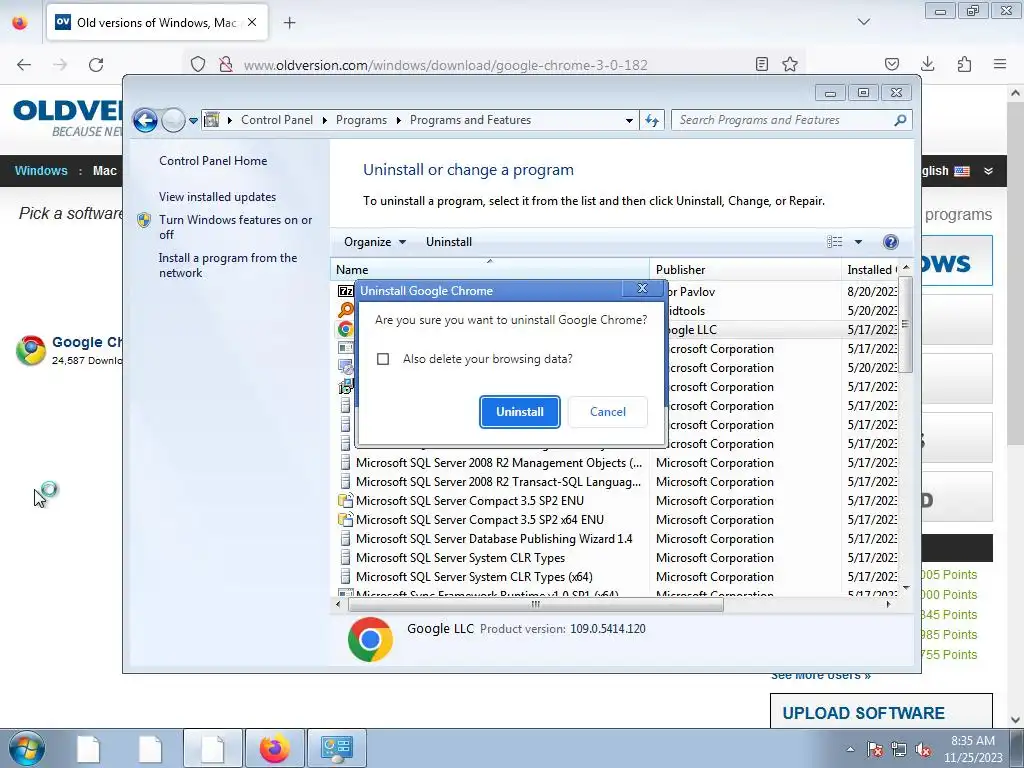Screen dimensions: 1024x768
Task: Bookmark this page with star icon
Action: (x=790, y=64)
